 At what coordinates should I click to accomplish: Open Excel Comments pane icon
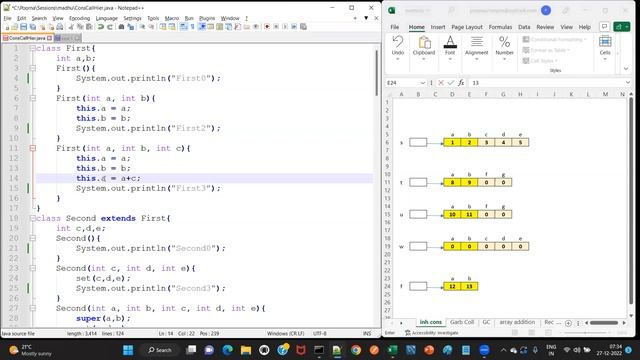(604, 27)
